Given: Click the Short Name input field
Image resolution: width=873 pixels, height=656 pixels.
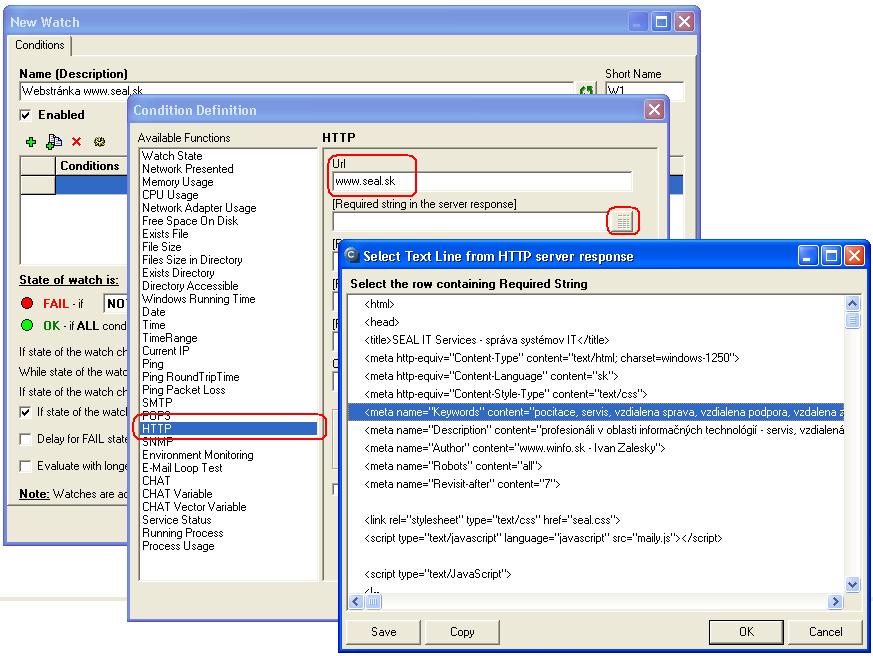Looking at the screenshot, I should [645, 91].
